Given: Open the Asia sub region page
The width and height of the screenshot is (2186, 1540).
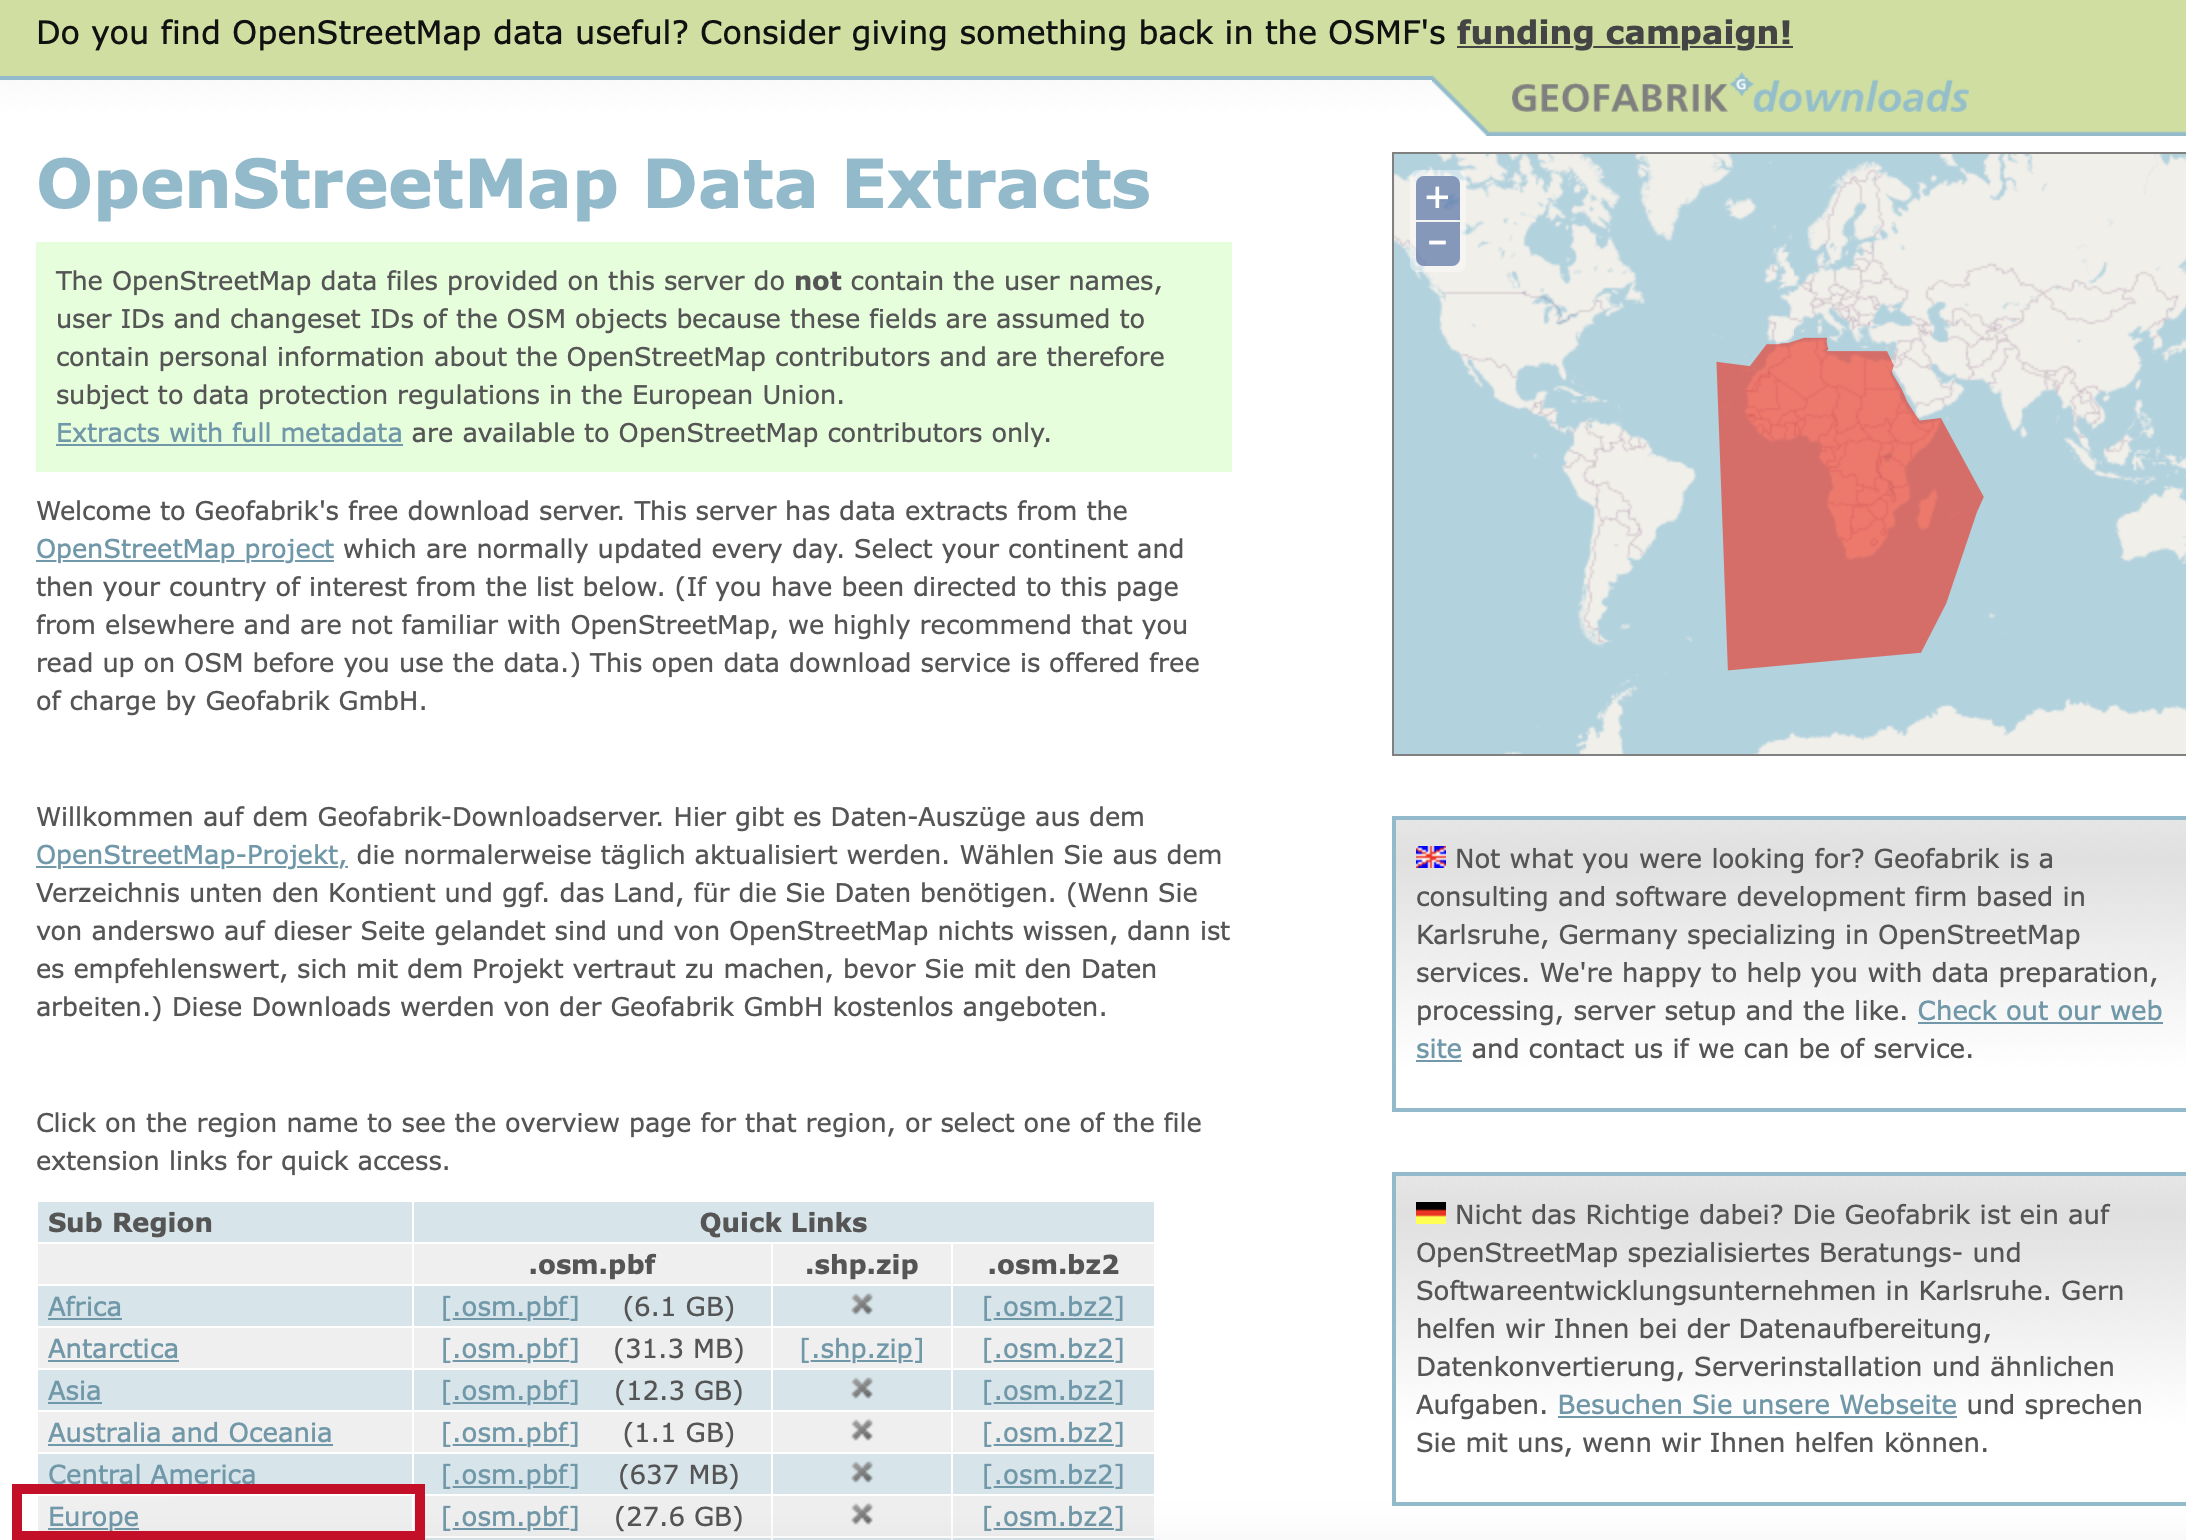Looking at the screenshot, I should click(75, 1391).
